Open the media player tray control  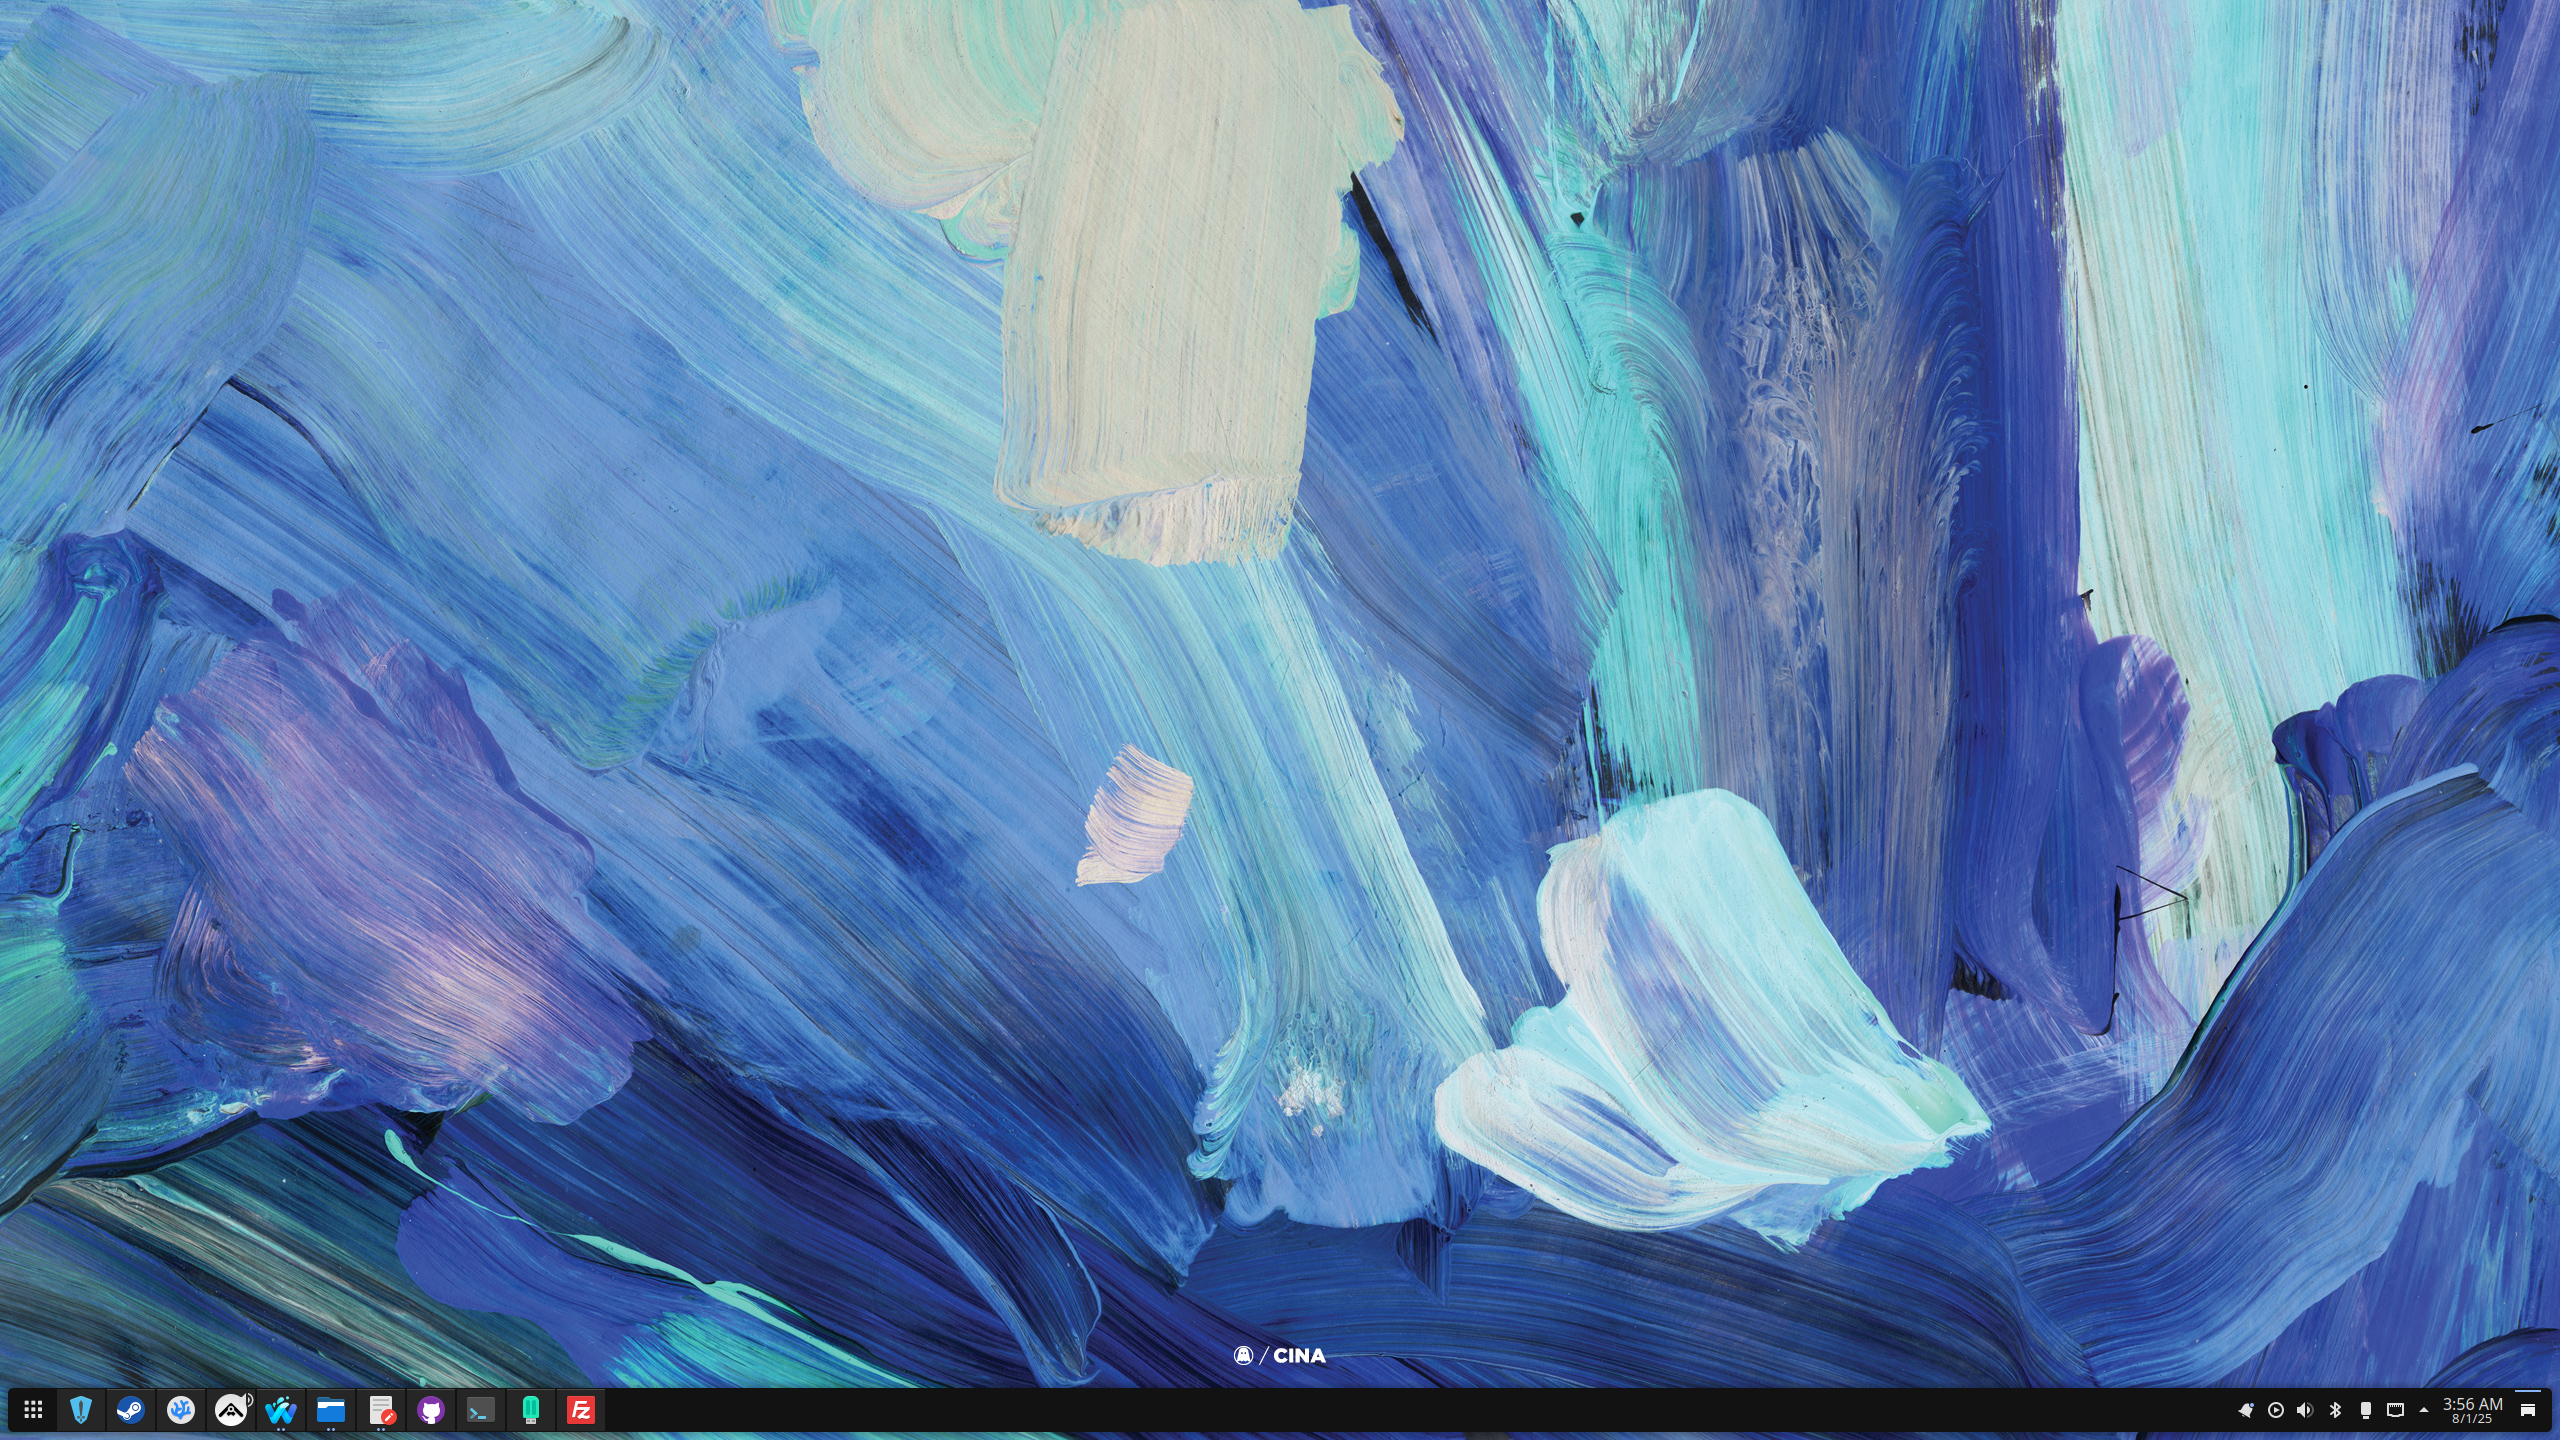[x=2276, y=1410]
